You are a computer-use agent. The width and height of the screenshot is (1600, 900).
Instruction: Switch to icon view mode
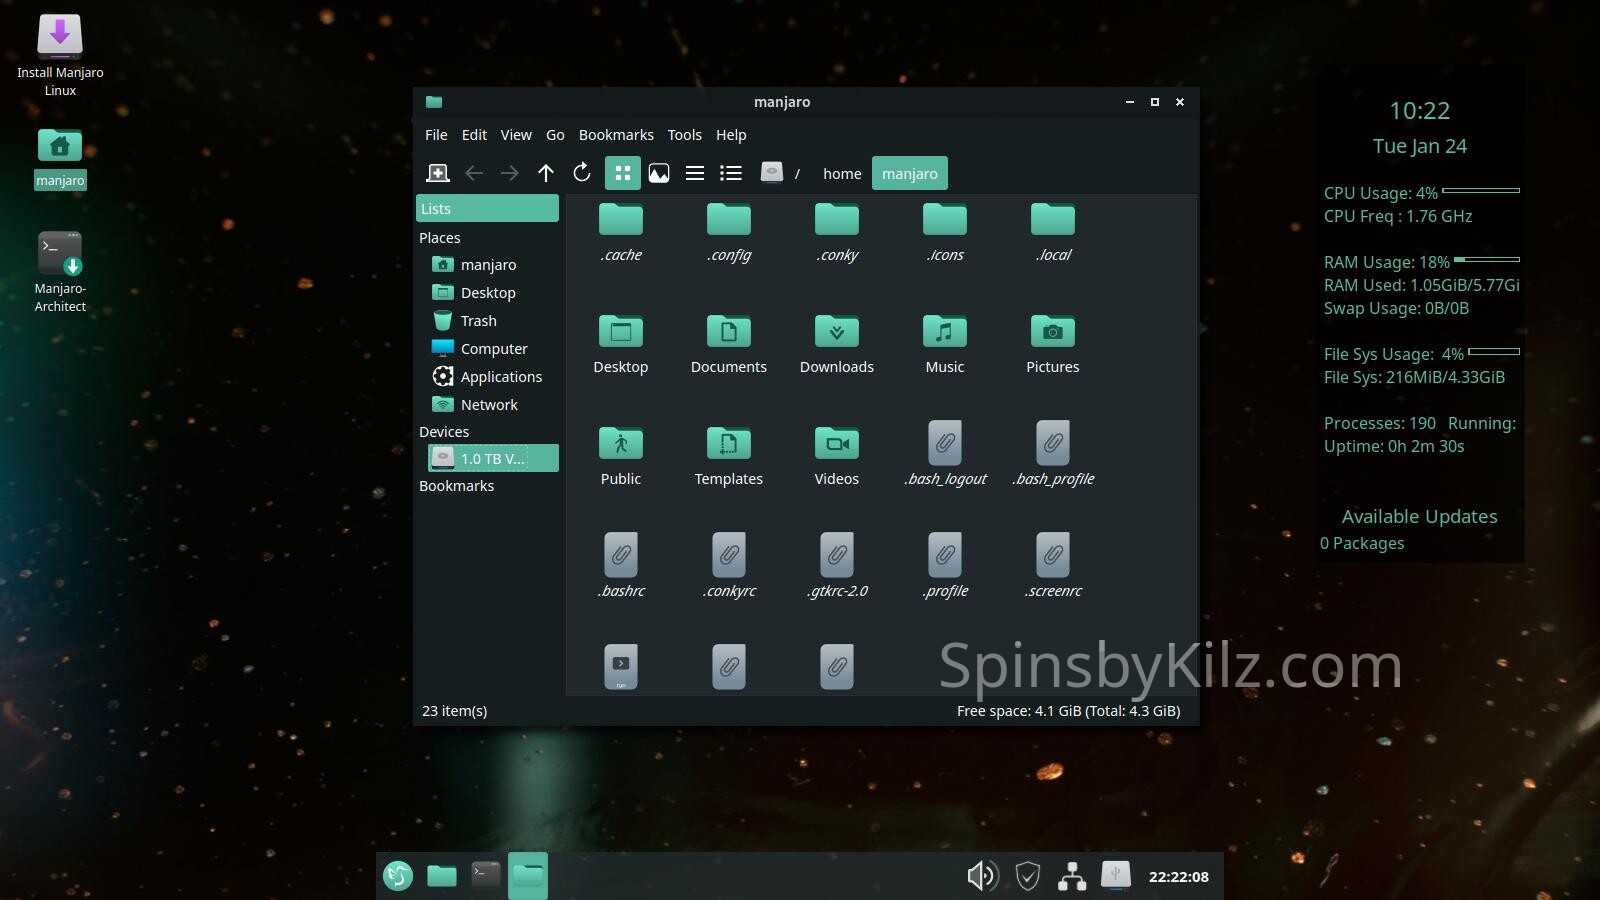[622, 173]
